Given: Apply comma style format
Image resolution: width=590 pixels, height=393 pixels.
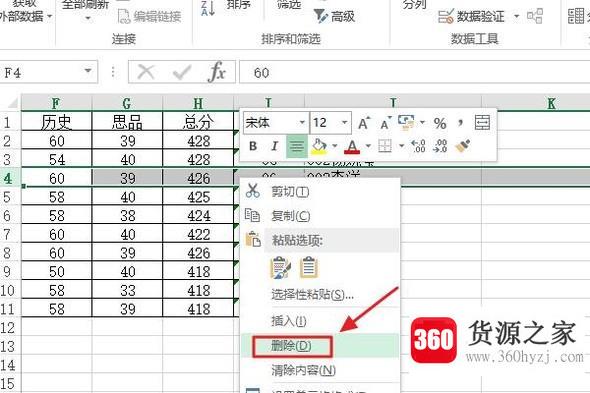Looking at the screenshot, I should point(461,123).
